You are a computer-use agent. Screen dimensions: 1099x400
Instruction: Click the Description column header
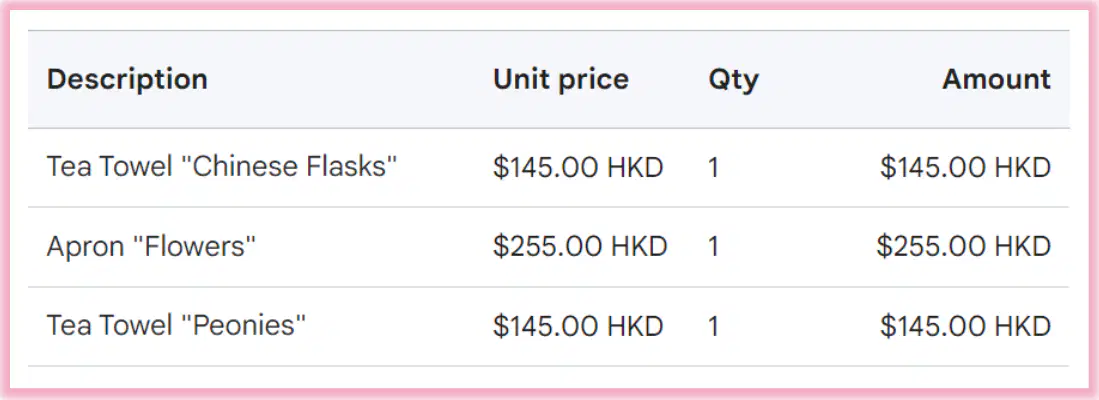[x=127, y=79]
